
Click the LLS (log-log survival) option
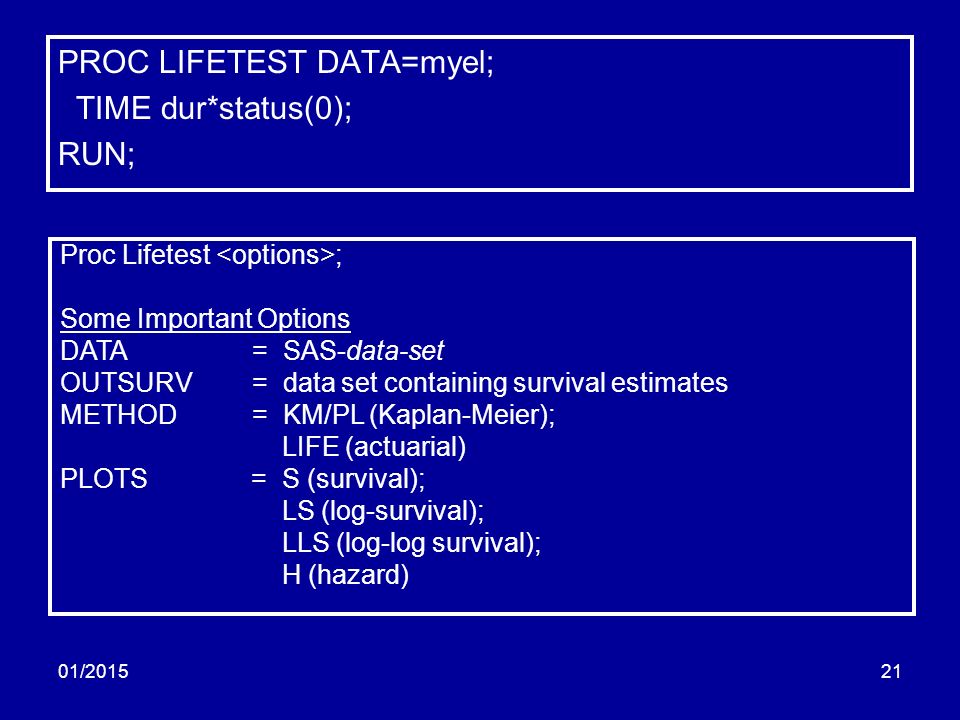click(x=412, y=543)
